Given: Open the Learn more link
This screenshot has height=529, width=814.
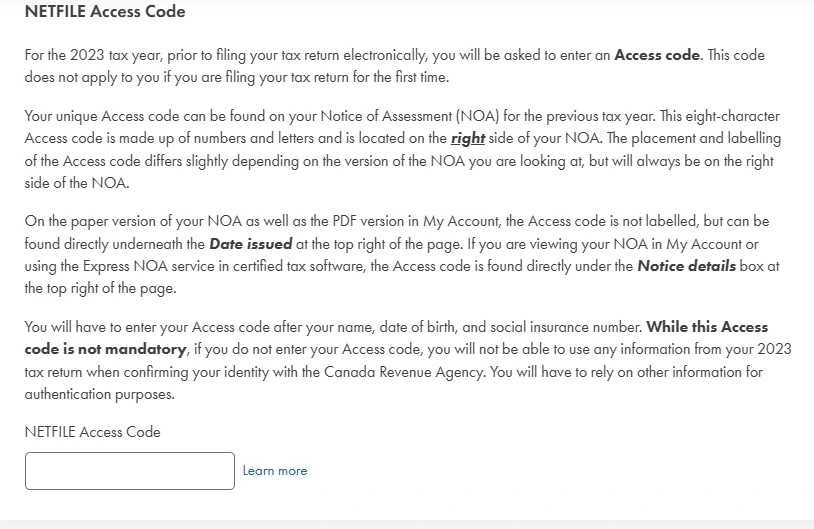Looking at the screenshot, I should [275, 471].
